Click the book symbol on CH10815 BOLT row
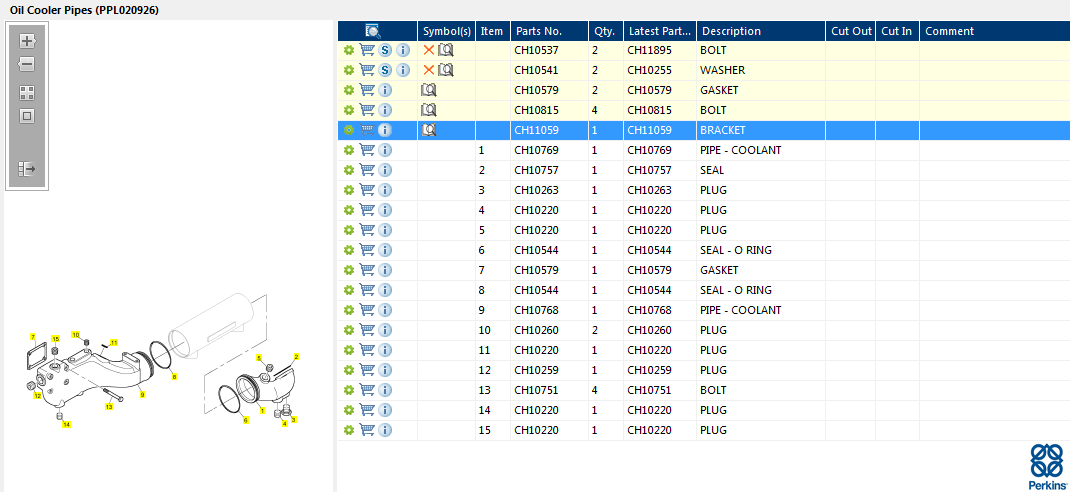 429,110
